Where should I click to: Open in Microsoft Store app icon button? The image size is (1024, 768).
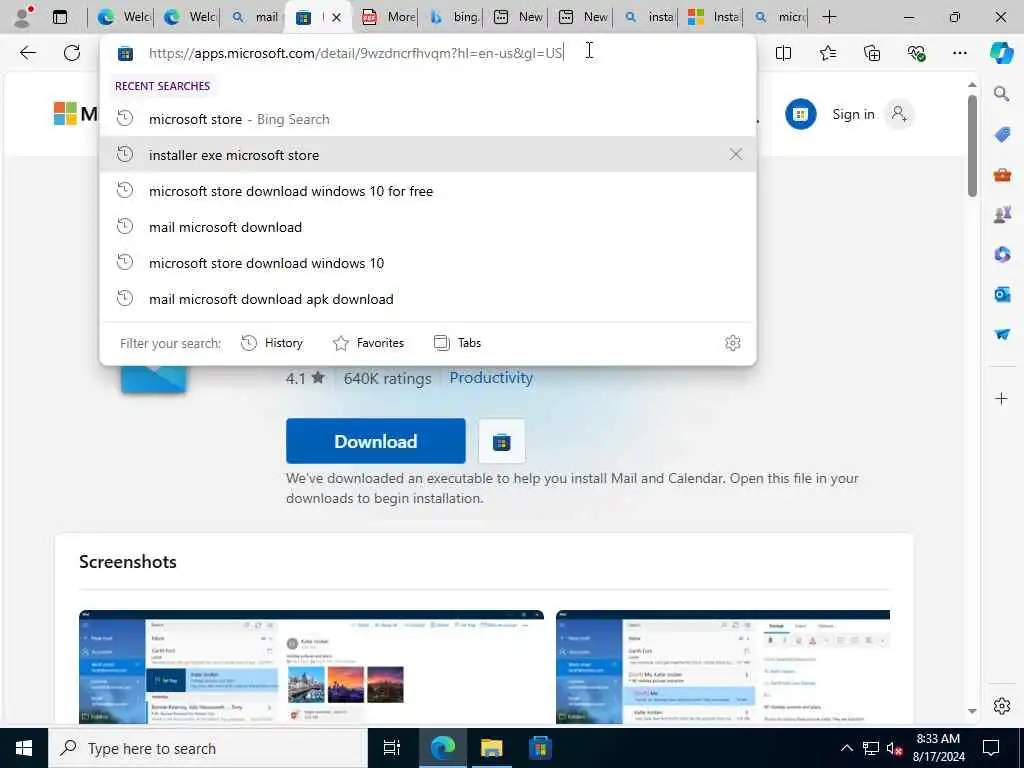click(x=502, y=441)
